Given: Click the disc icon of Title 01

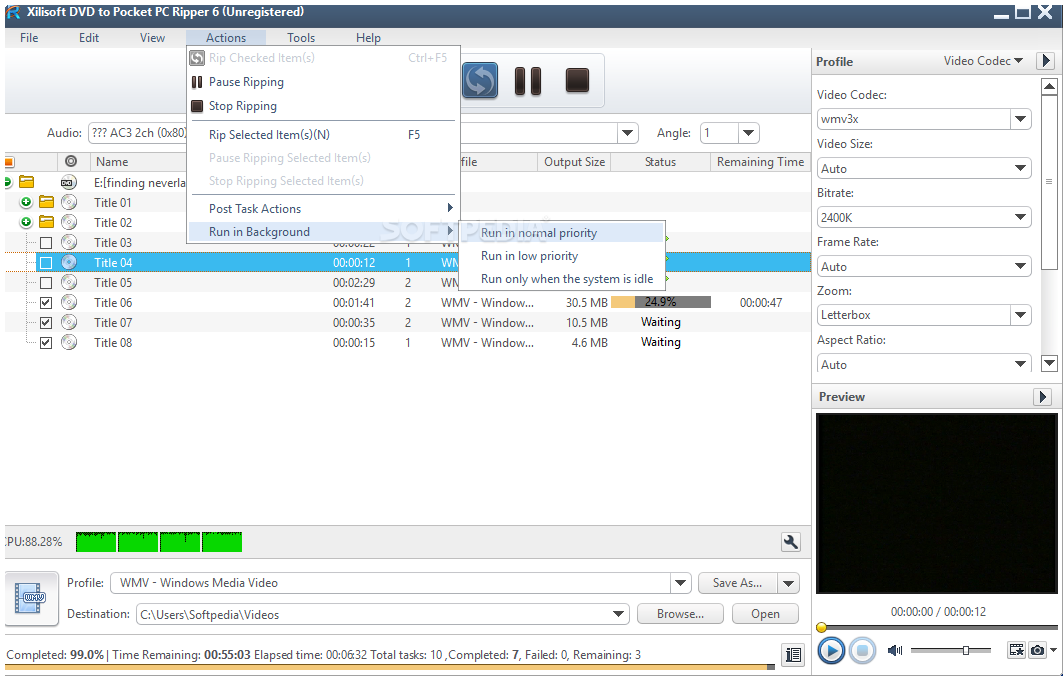Looking at the screenshot, I should tap(68, 202).
